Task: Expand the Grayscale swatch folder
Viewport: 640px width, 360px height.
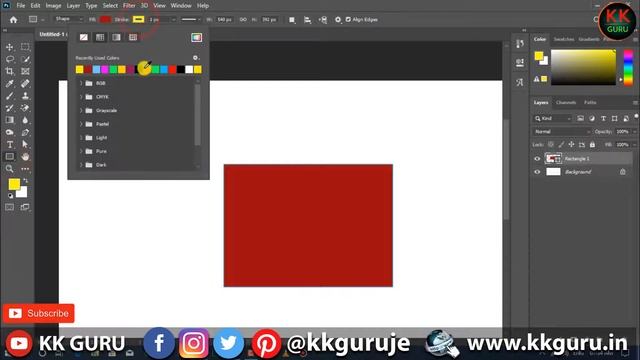Action: pos(81,111)
